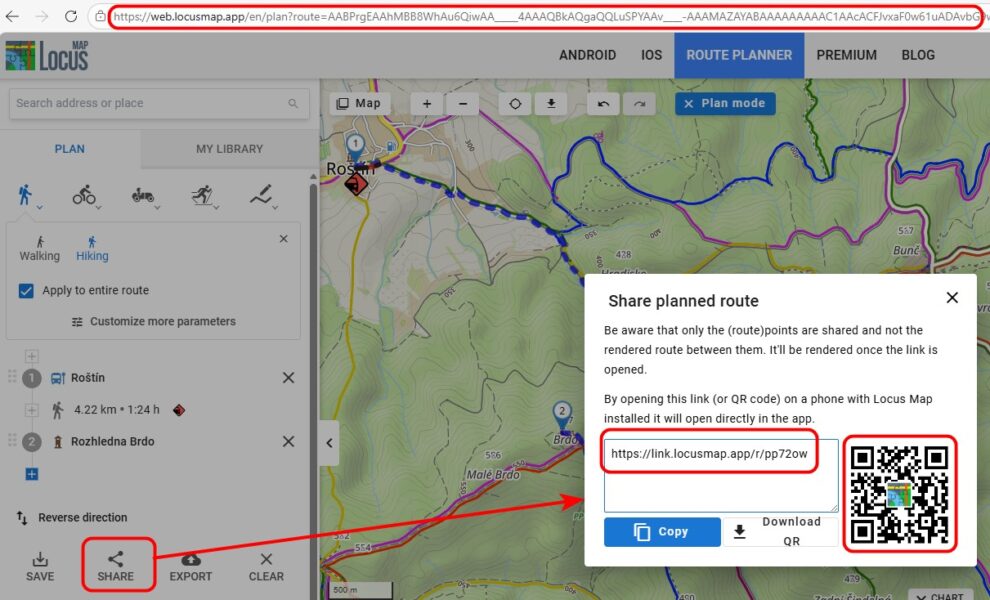
Task: Select the Walking profile option
Action: [x=40, y=248]
